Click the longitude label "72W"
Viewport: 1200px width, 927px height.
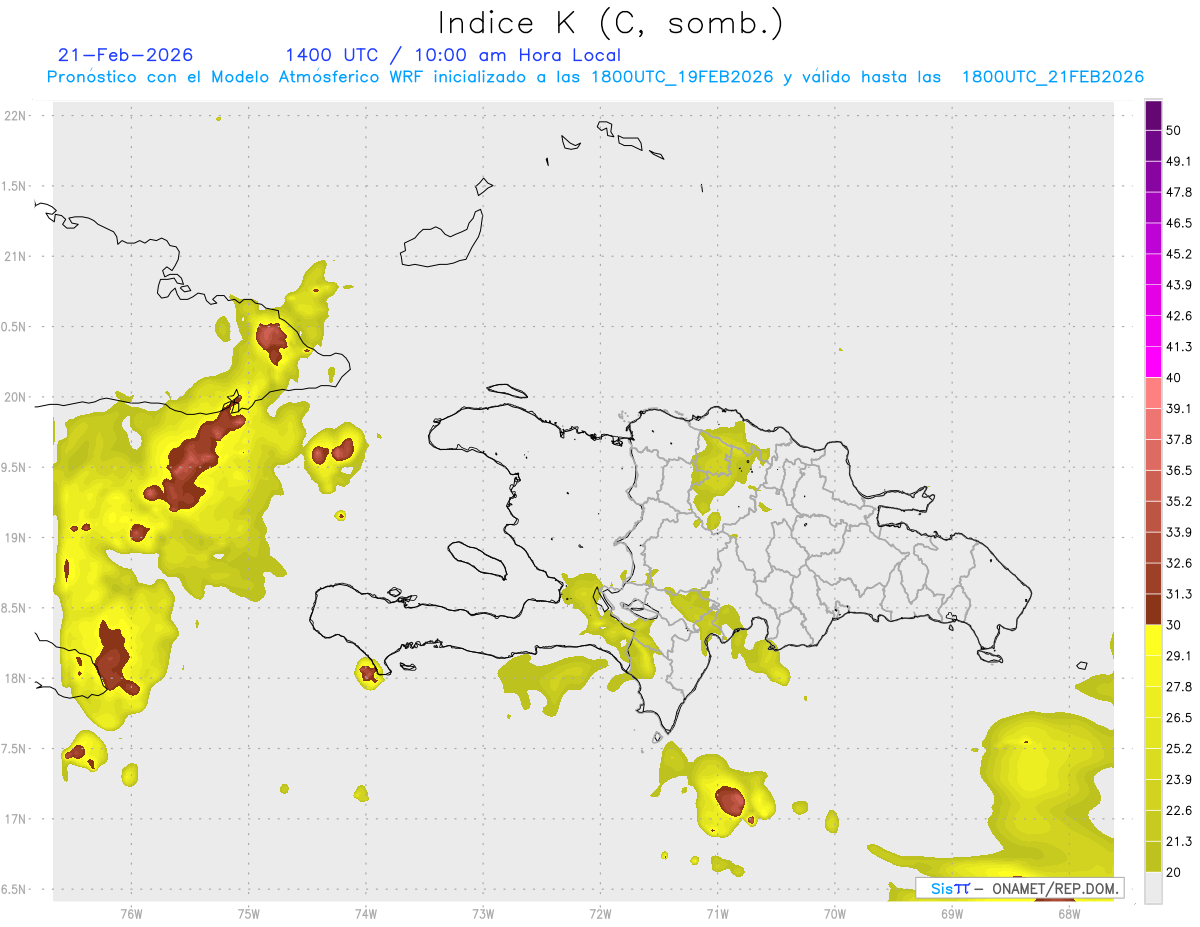coord(600,913)
